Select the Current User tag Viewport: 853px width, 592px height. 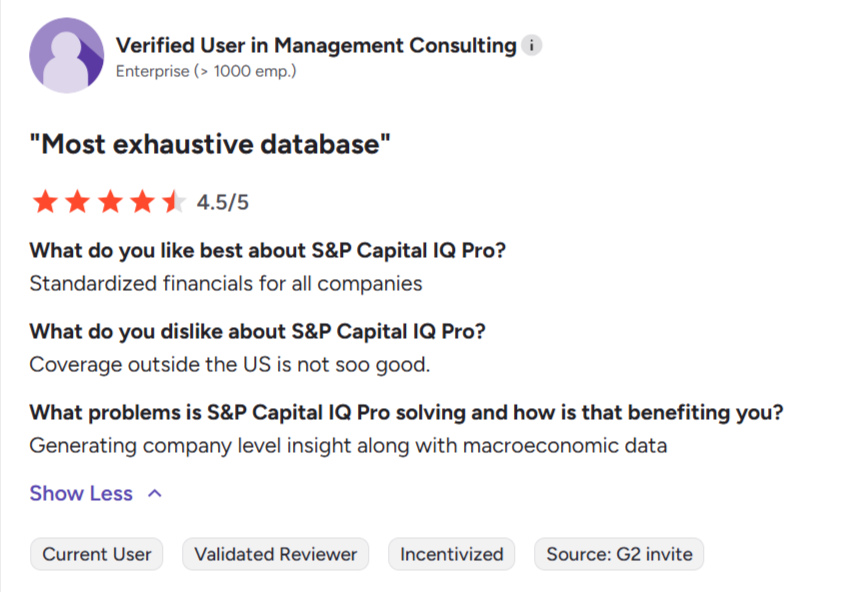coord(96,554)
